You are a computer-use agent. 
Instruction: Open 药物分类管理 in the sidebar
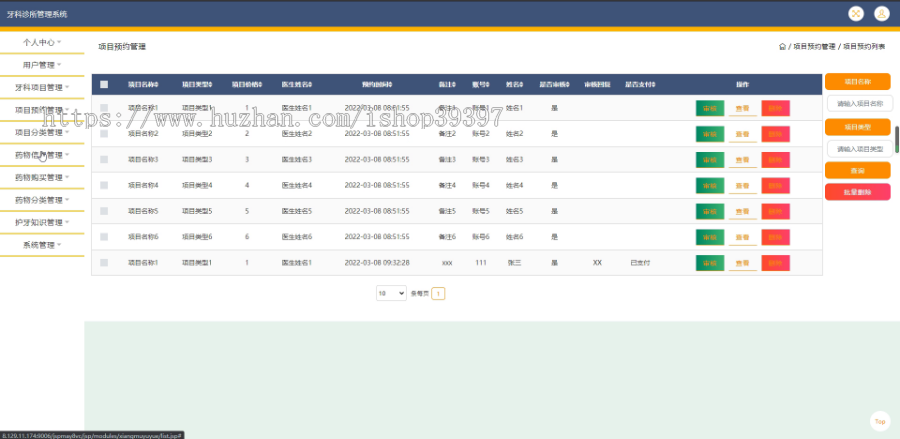[x=42, y=200]
